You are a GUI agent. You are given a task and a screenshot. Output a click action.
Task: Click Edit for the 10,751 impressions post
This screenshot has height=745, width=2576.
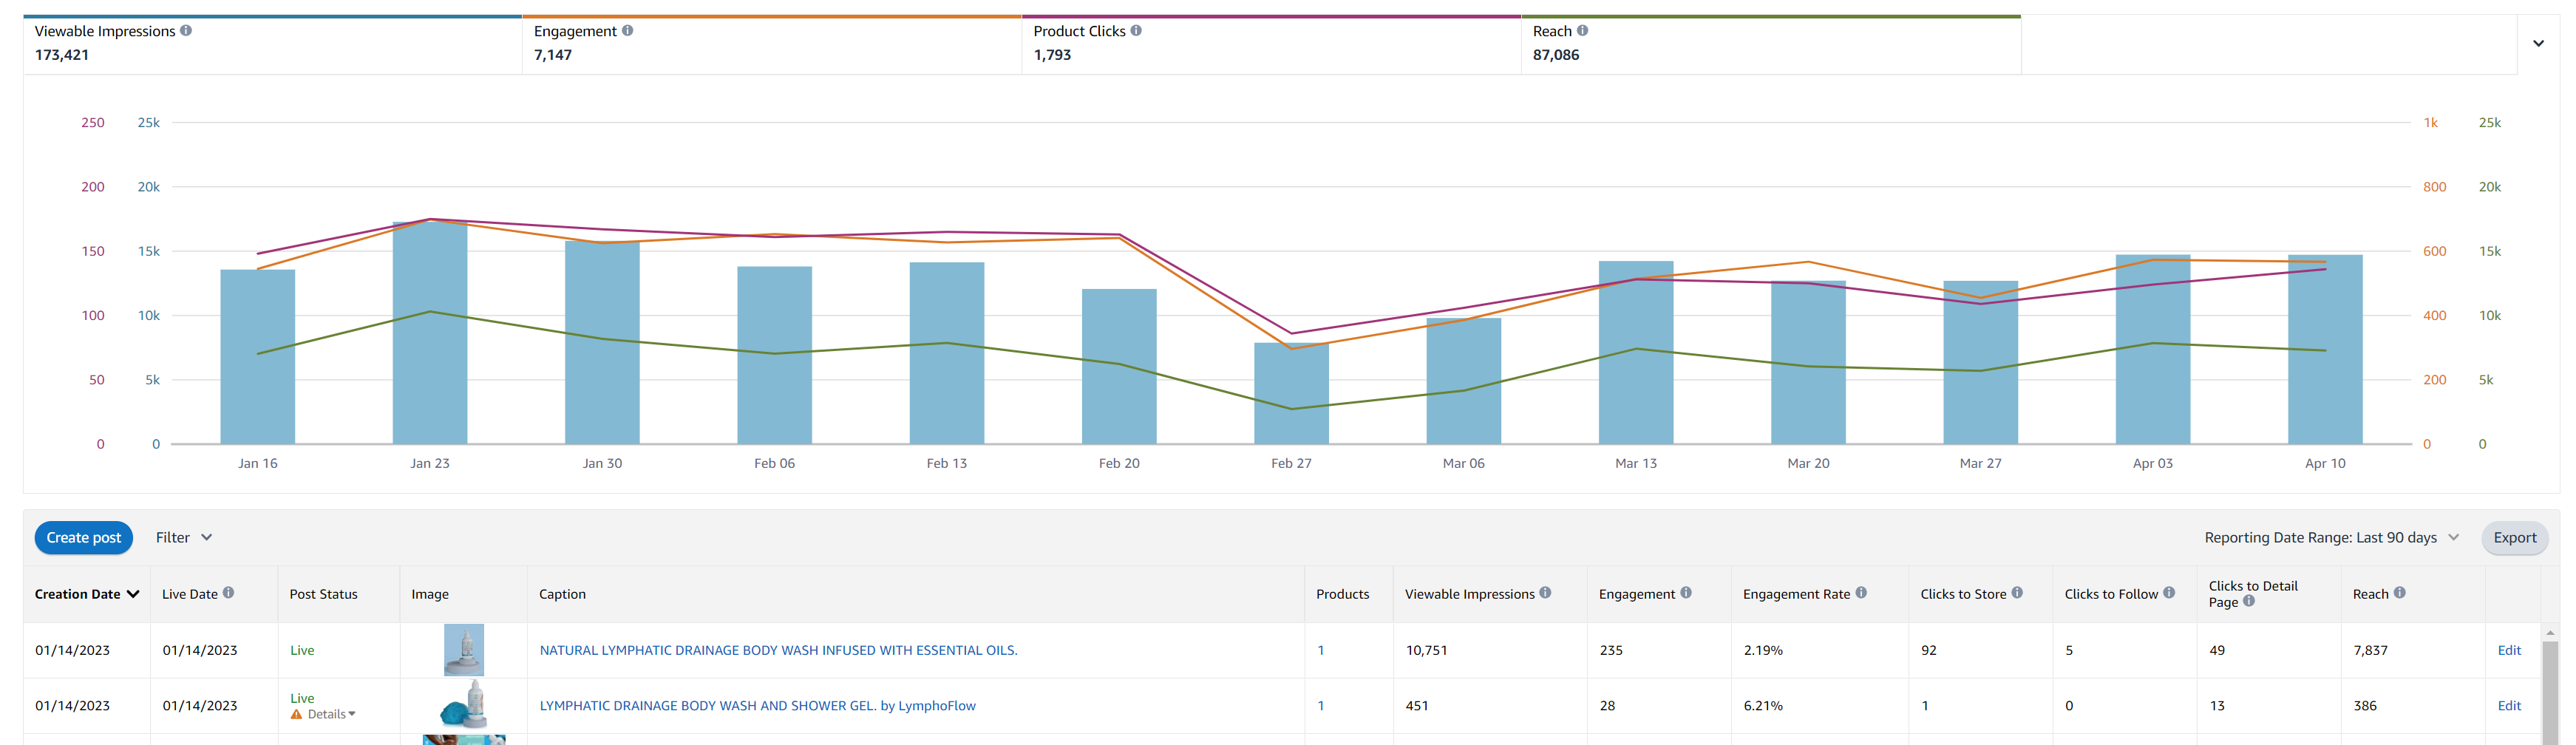coord(2508,650)
